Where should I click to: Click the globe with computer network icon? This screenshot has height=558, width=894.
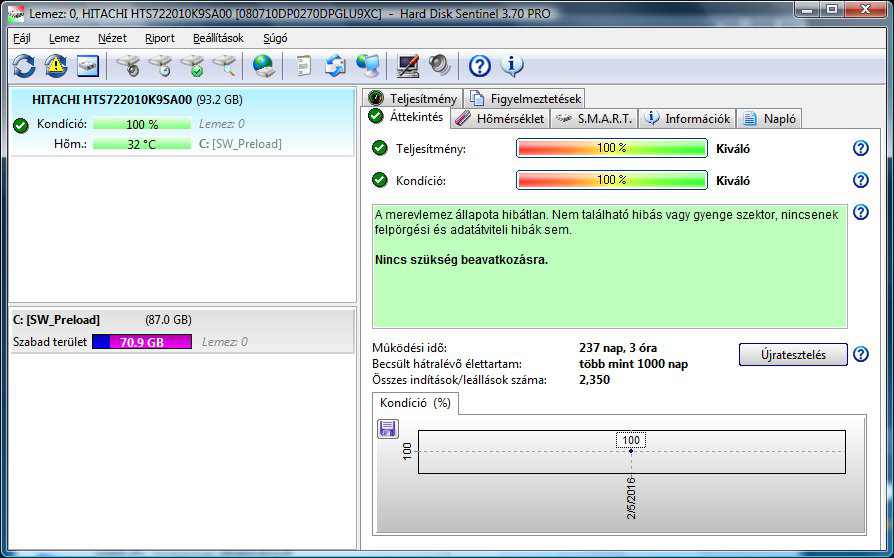click(368, 66)
